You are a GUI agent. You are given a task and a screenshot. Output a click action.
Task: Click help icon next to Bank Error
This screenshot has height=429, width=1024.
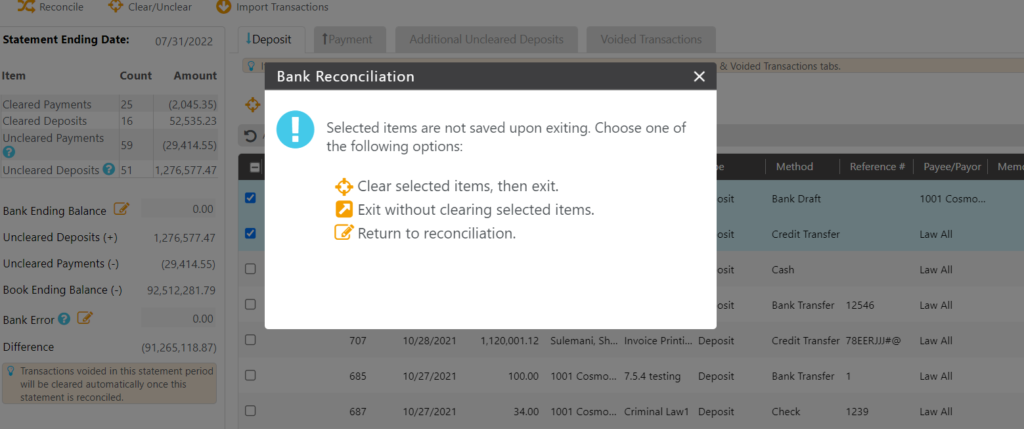(64, 319)
